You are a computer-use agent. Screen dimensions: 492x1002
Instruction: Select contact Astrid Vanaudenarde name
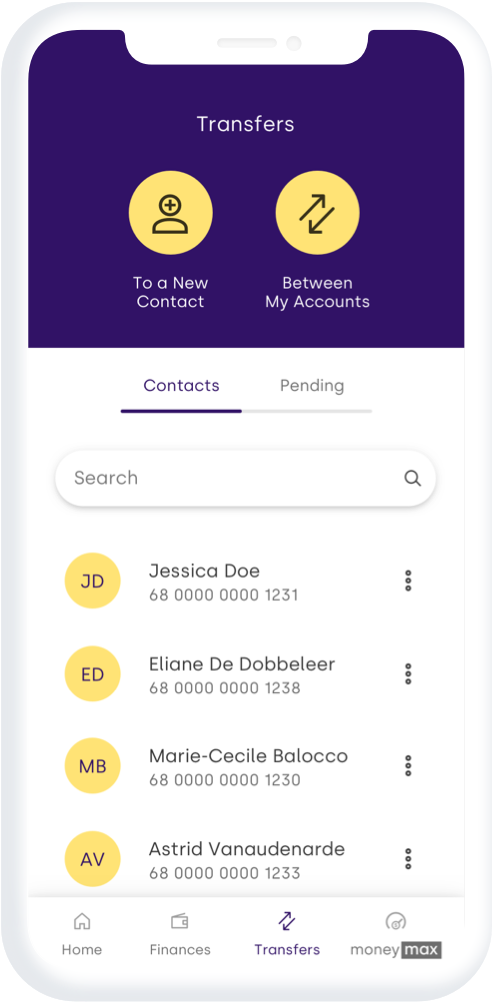pos(247,849)
